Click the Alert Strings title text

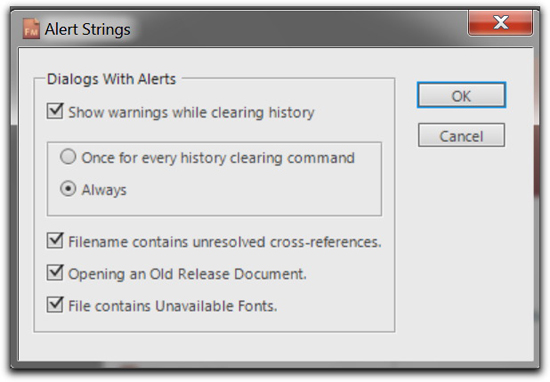tap(87, 29)
